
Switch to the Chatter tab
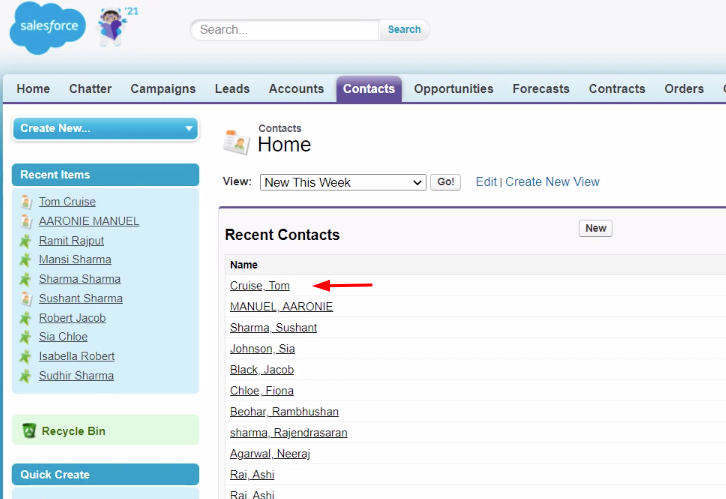click(x=90, y=88)
